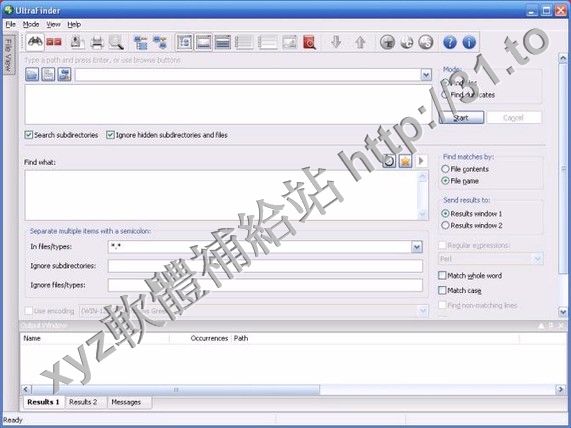Viewport: 571px width, 428px height.
Task: Click the options panel vertical scrollbar thumb
Action: pyautogui.click(x=563, y=169)
